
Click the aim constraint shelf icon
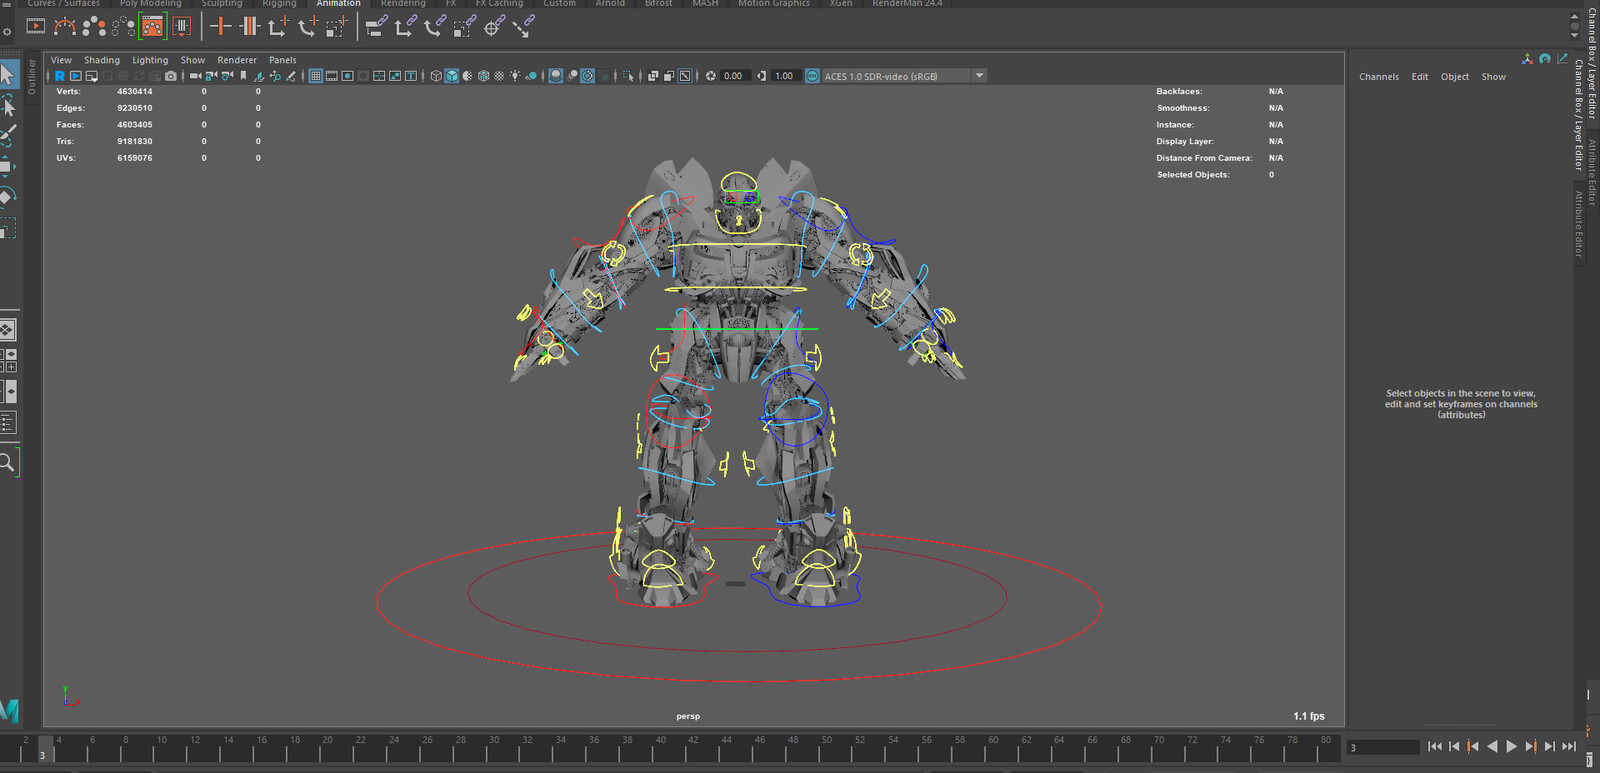tap(493, 27)
